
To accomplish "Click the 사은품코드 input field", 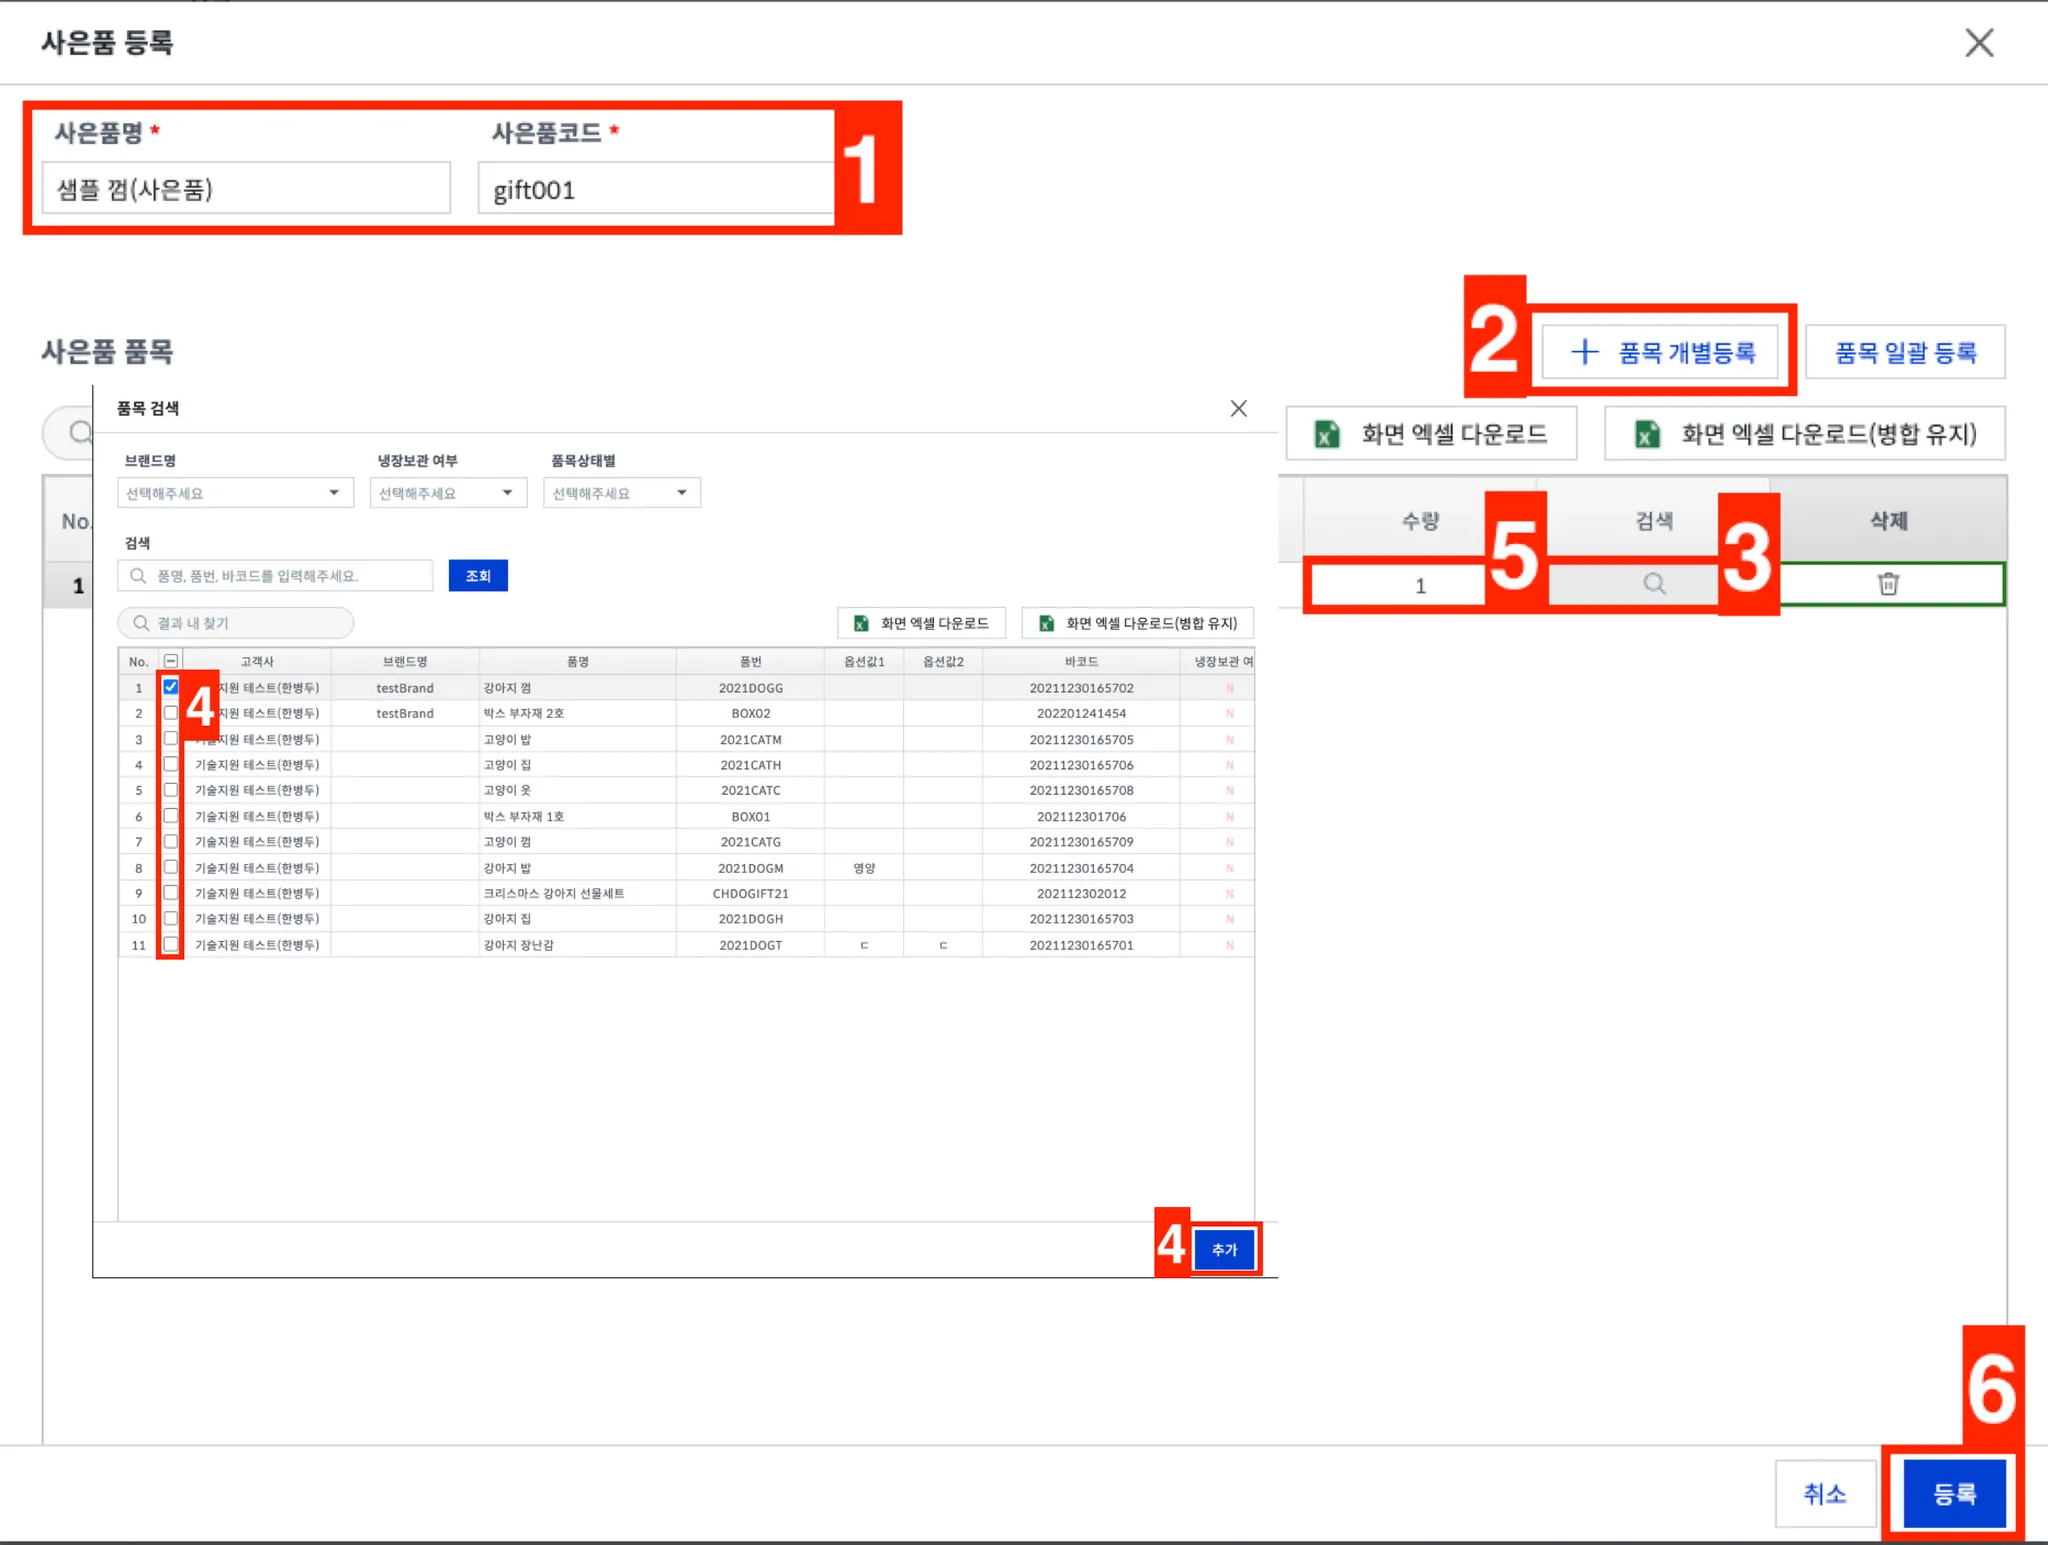I will pos(655,189).
